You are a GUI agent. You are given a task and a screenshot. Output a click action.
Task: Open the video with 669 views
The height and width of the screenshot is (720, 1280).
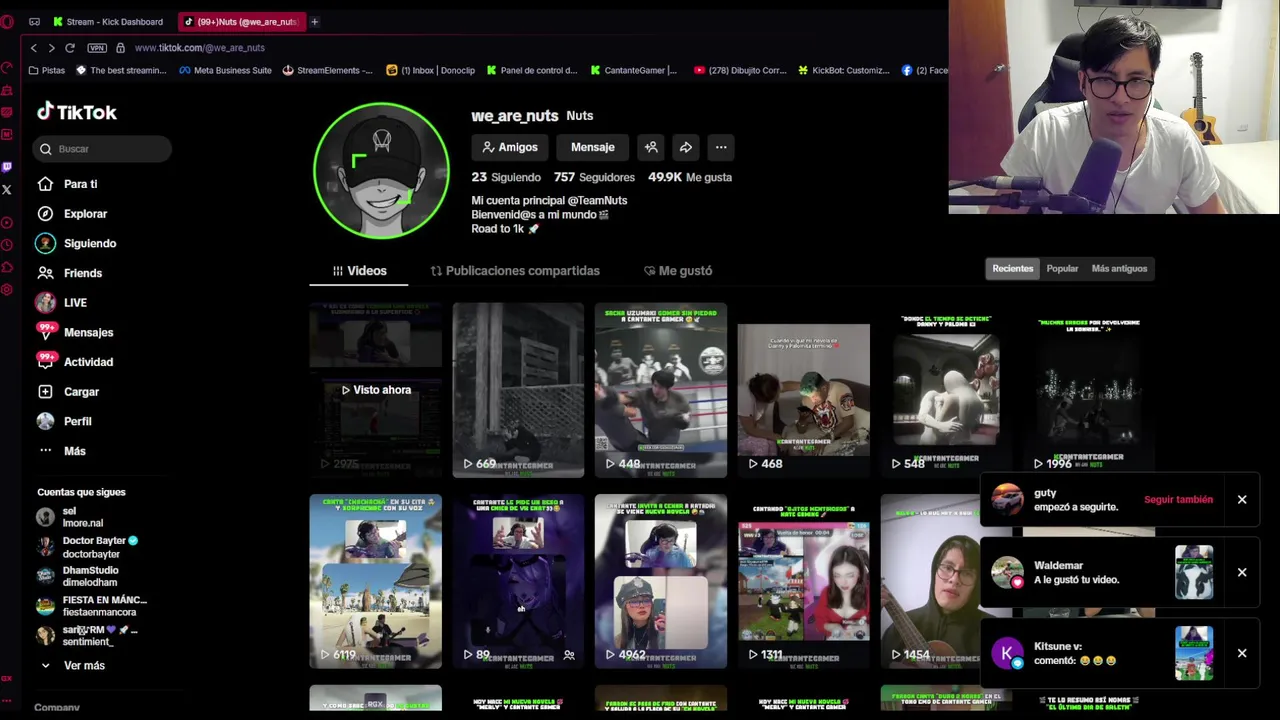click(x=518, y=390)
